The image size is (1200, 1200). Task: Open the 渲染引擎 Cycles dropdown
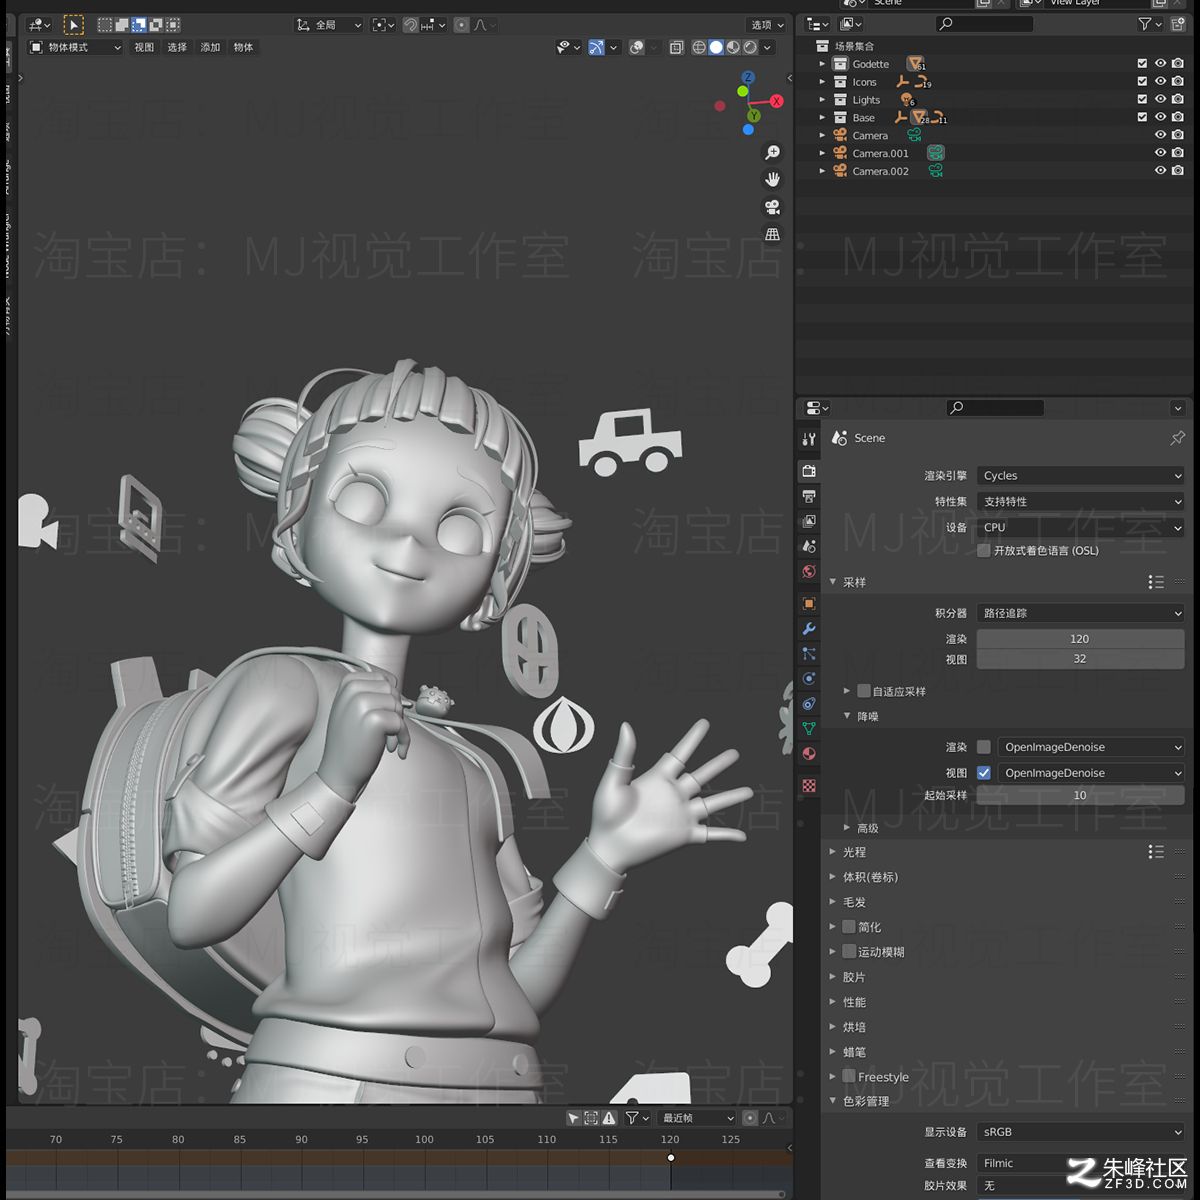tap(1081, 476)
